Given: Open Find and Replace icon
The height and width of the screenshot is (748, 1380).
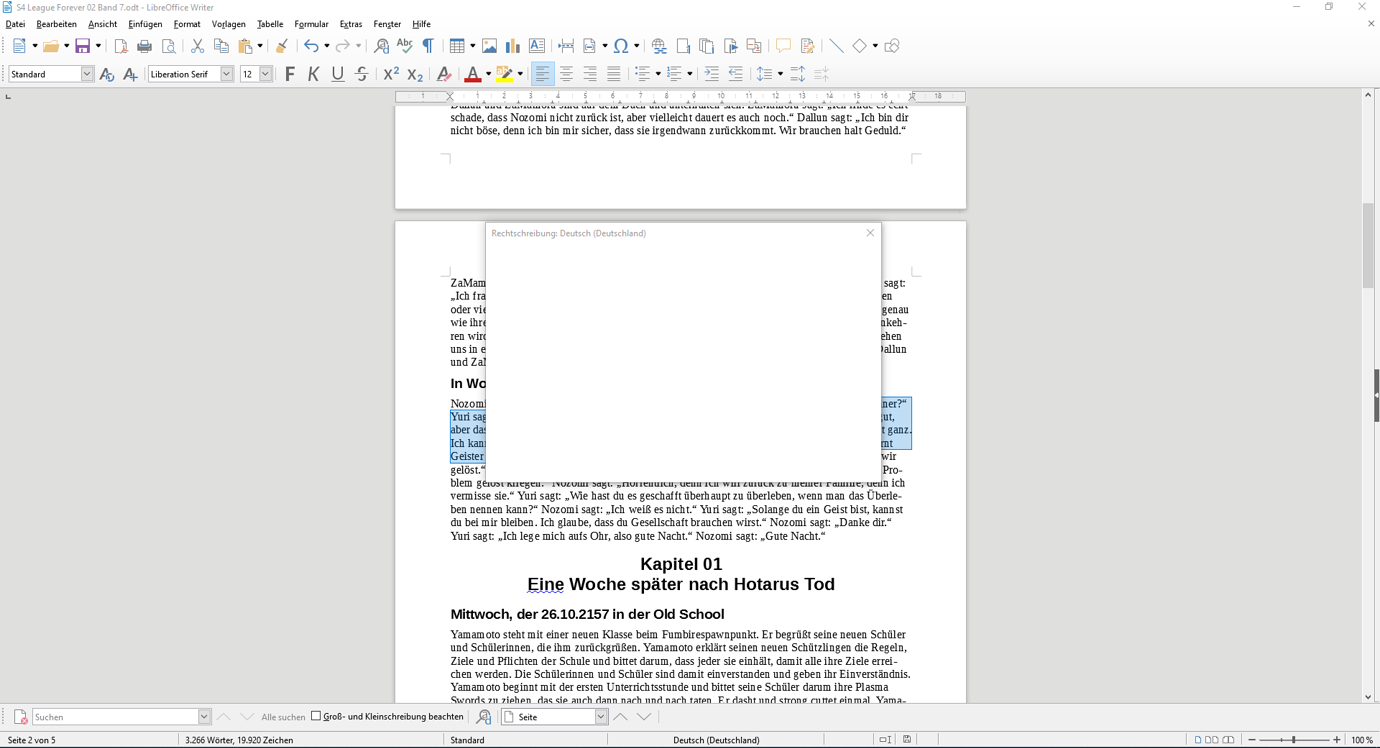Looking at the screenshot, I should tap(381, 46).
